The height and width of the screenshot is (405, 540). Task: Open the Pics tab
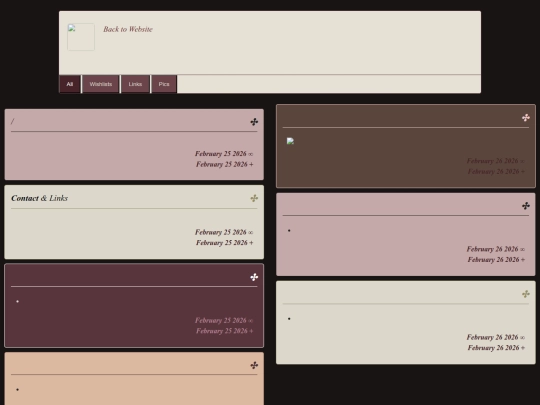164,84
